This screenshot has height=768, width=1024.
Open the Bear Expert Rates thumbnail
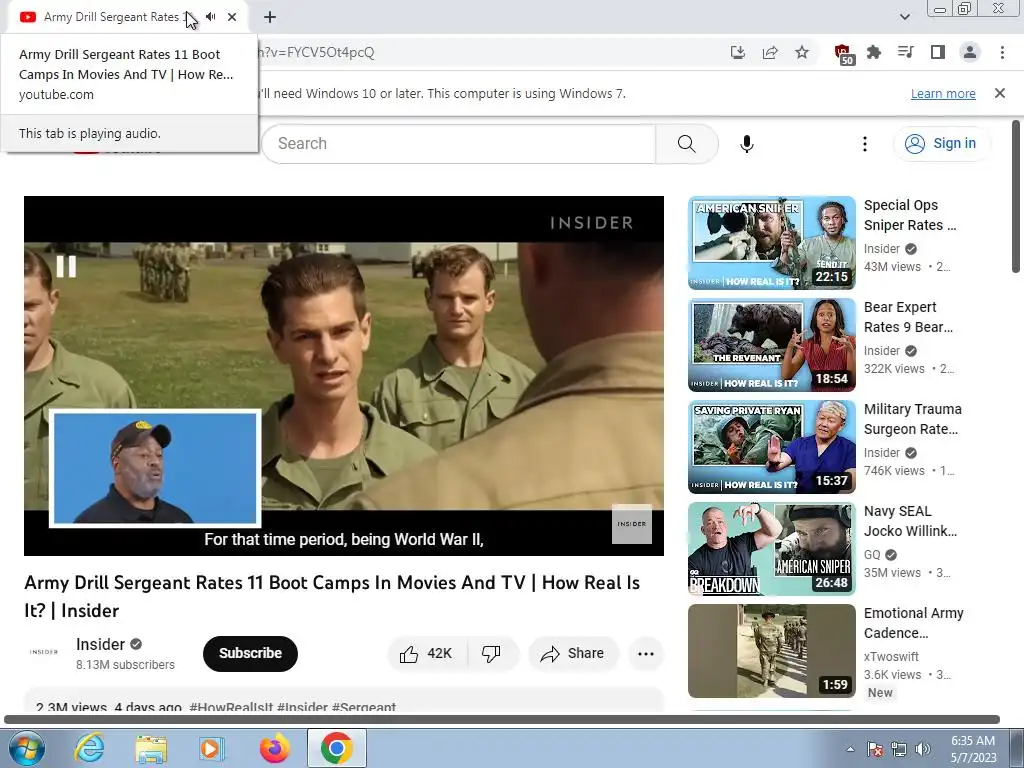pos(771,345)
